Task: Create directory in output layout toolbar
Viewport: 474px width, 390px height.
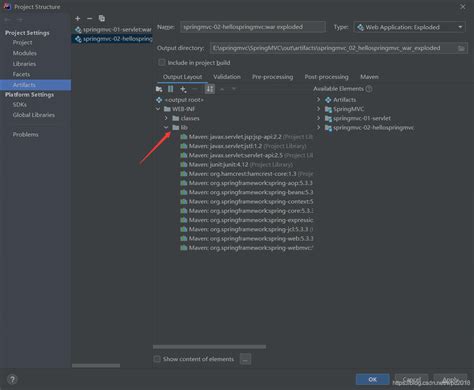Action: point(159,89)
